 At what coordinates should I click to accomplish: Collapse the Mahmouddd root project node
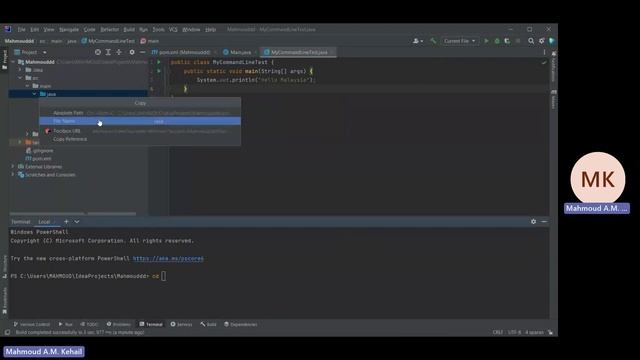[13, 62]
